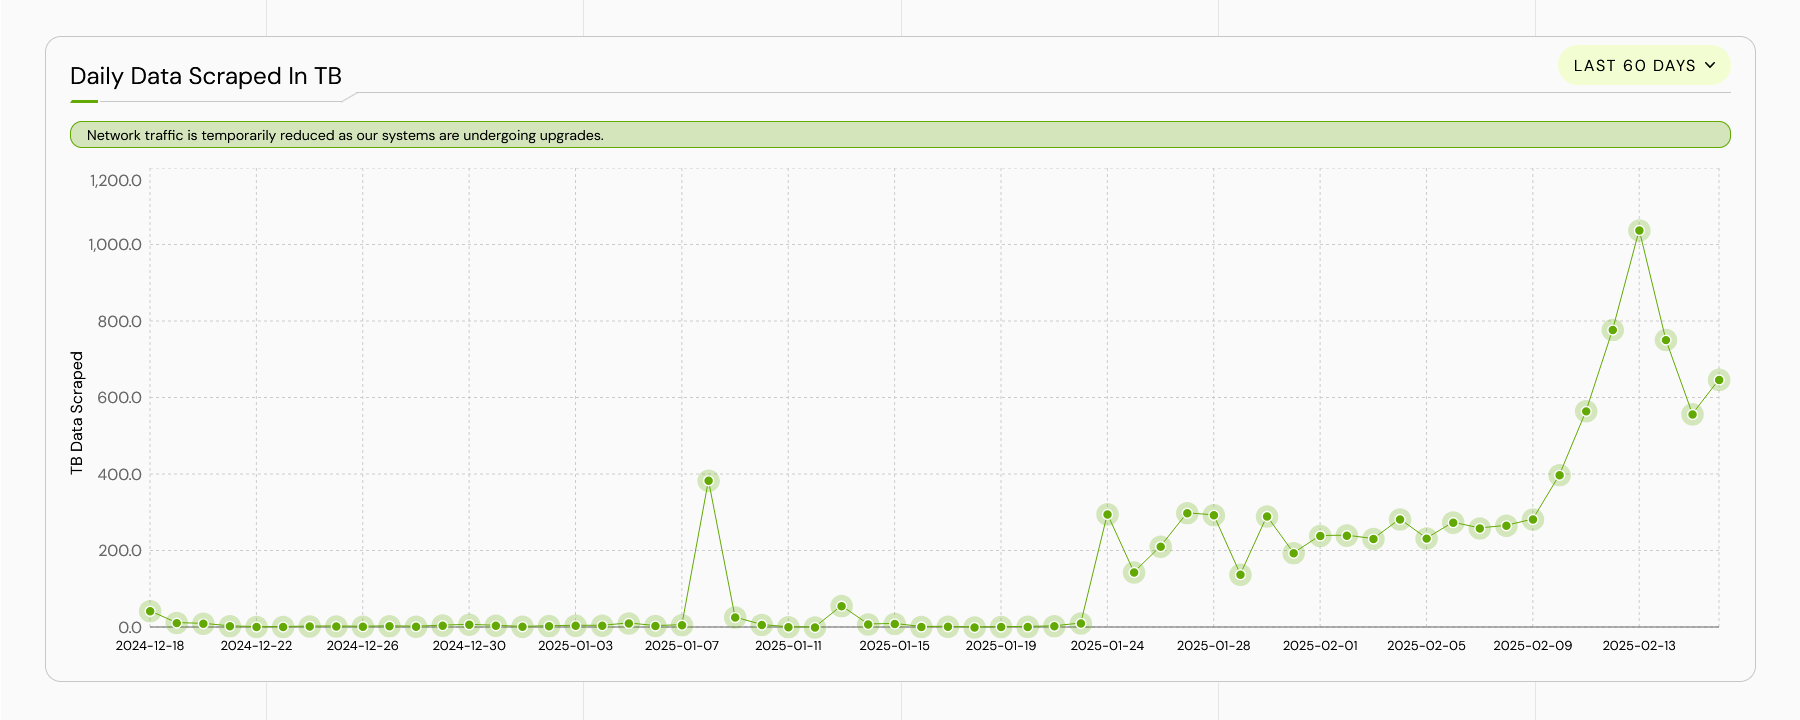Click the 2024-12-26 date label

coord(363,646)
